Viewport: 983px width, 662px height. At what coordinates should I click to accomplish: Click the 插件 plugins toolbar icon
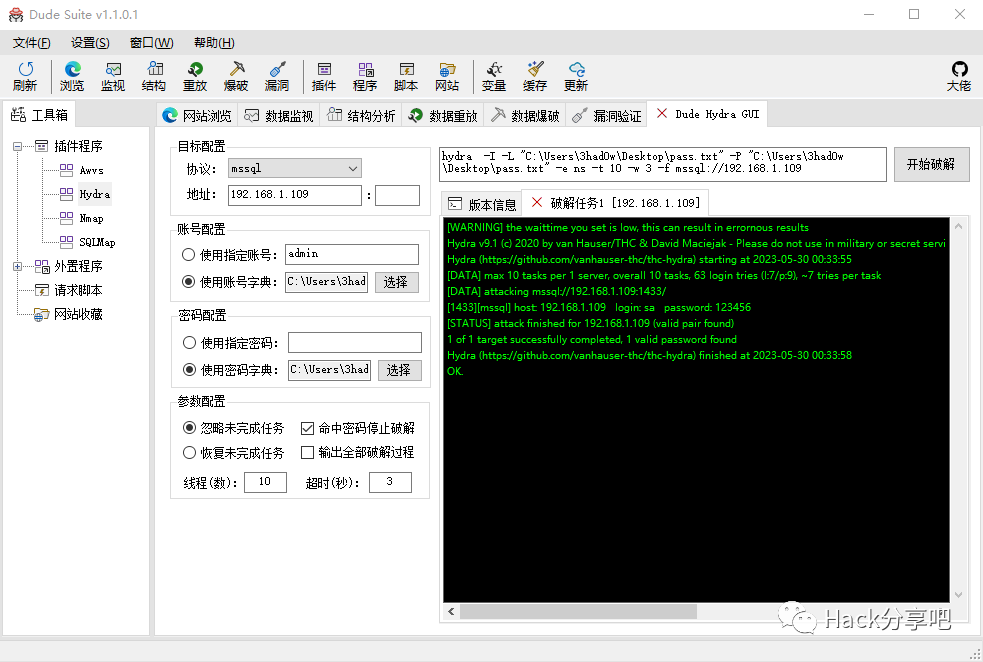click(x=324, y=76)
